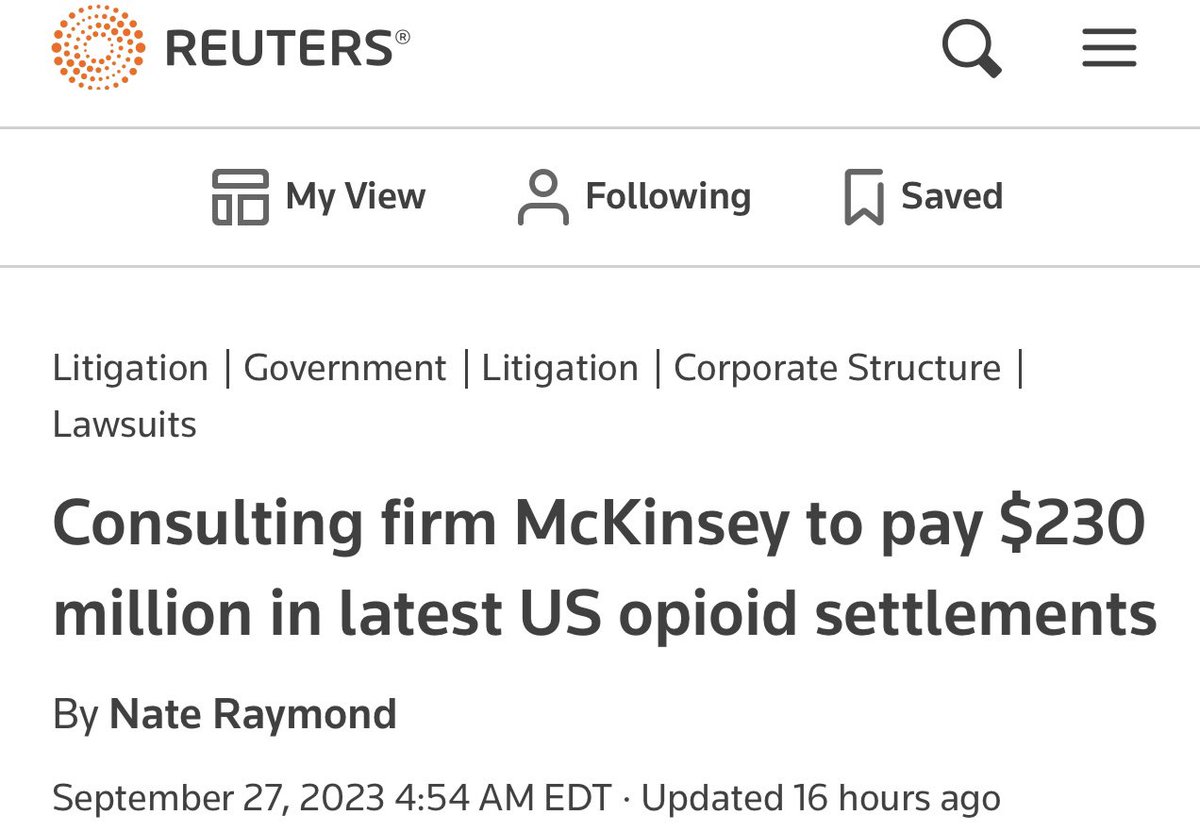Viewport: 1200px width, 832px height.
Task: Click the McKinsey opioid settlement headline
Action: pos(600,570)
